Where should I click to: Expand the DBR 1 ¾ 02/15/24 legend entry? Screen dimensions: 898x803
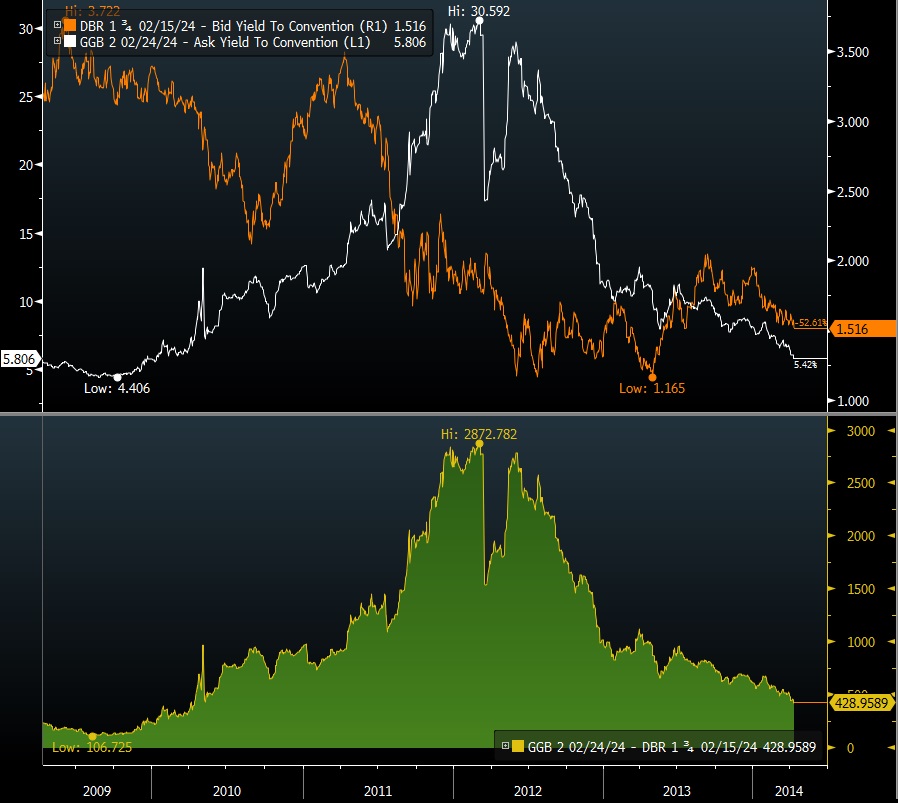coord(57,25)
